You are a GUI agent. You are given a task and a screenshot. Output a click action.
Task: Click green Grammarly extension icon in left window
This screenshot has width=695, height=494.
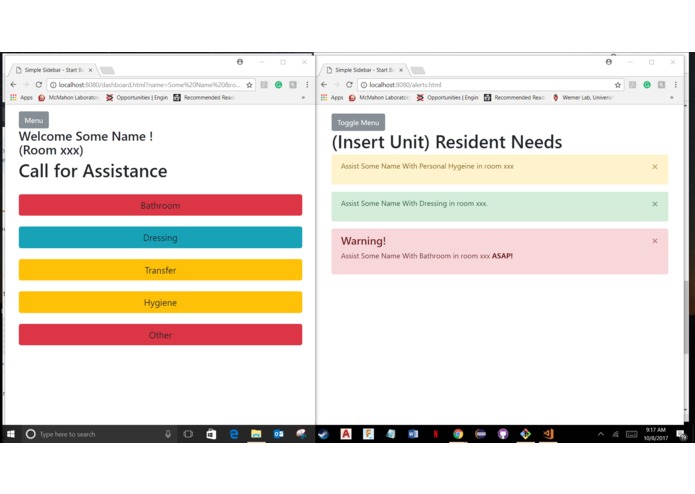[278, 85]
